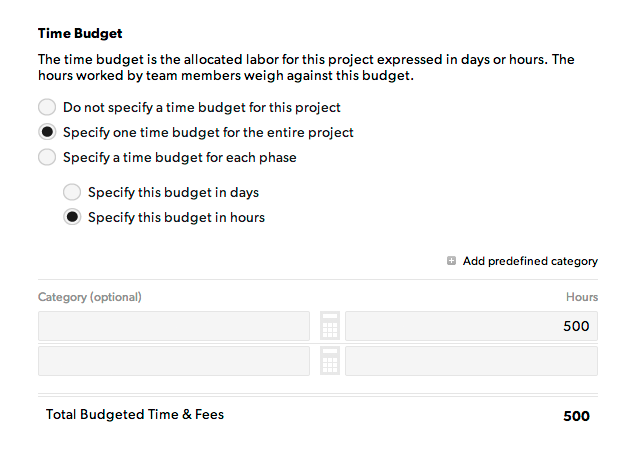
Task: Click the empty Hours field in second row
Action: (x=471, y=361)
